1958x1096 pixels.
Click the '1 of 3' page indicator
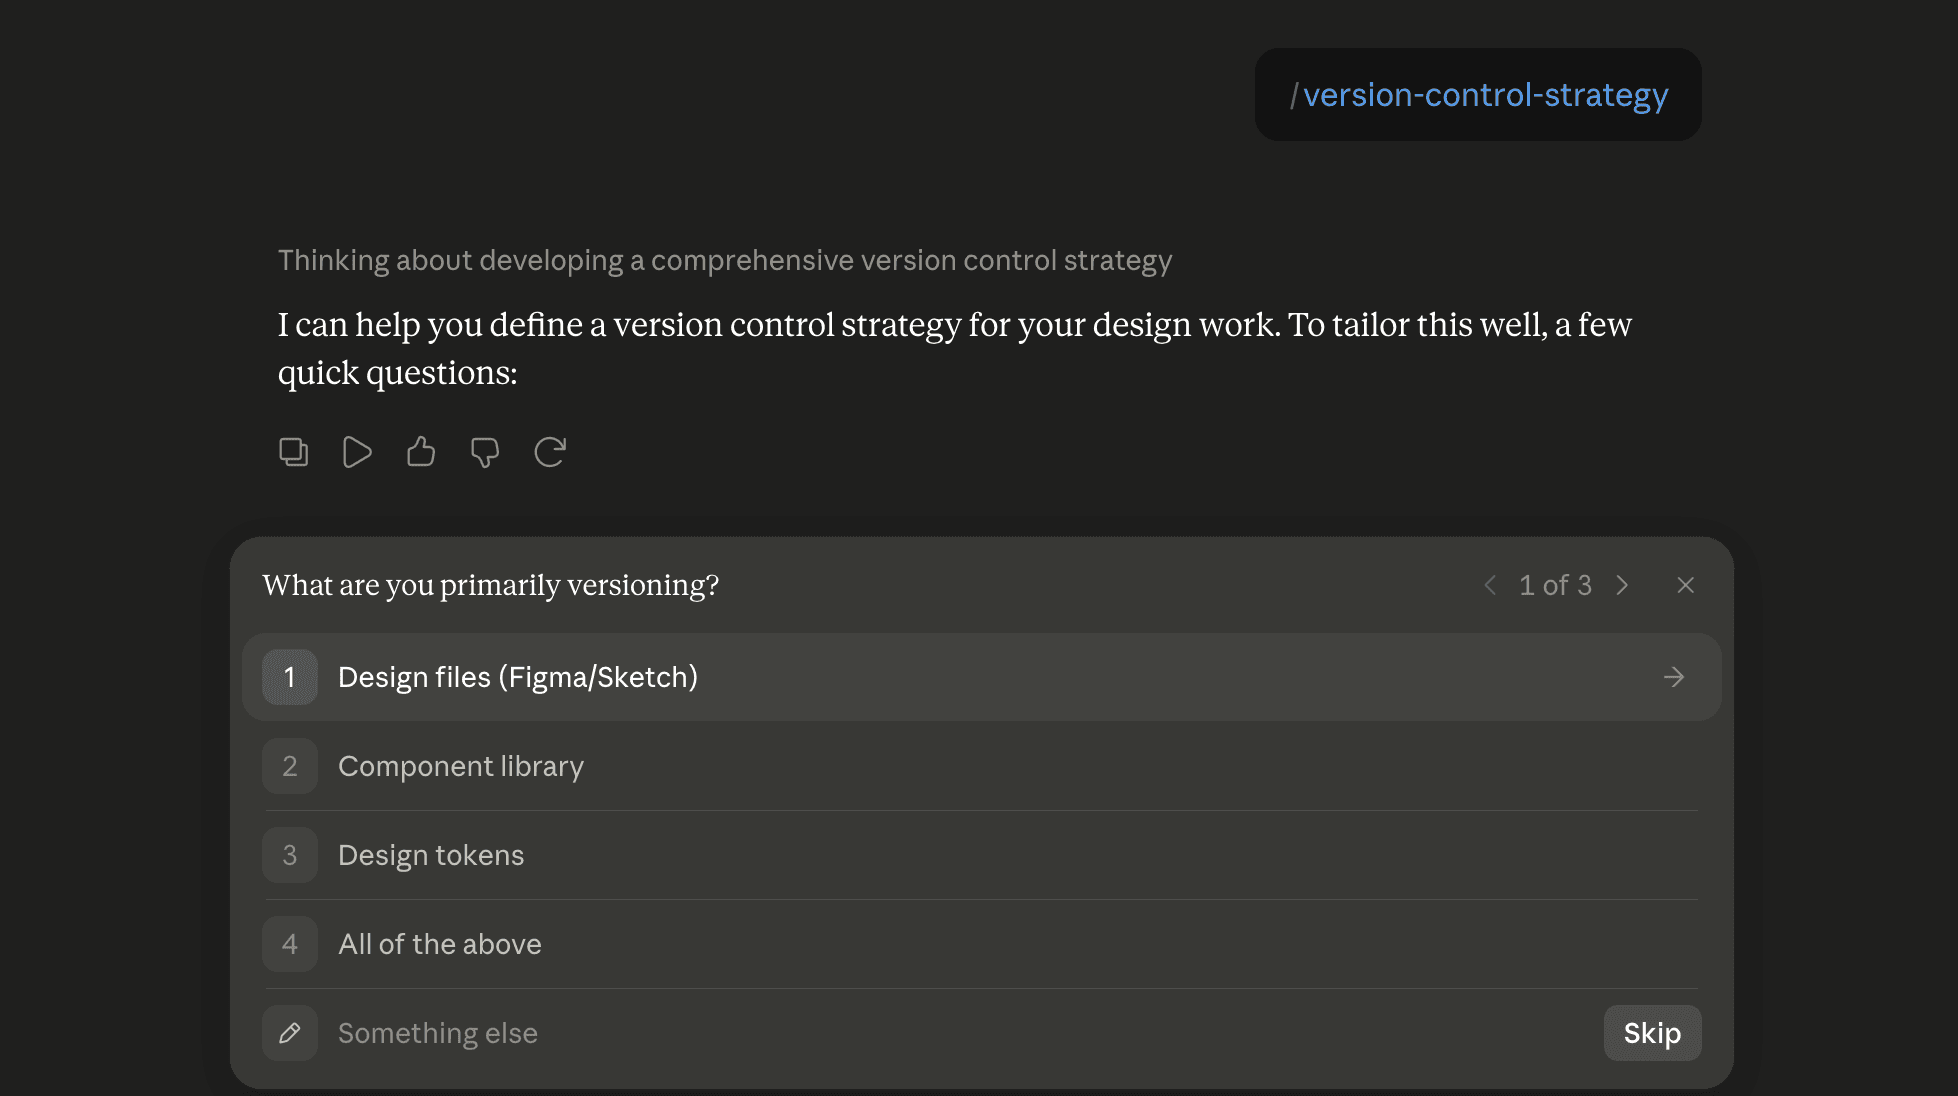(x=1555, y=585)
